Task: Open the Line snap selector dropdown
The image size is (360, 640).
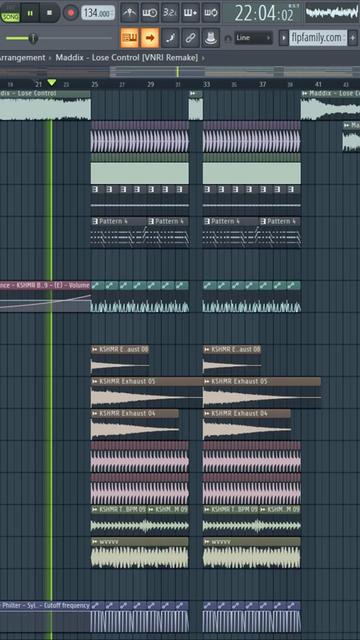Action: [253, 38]
